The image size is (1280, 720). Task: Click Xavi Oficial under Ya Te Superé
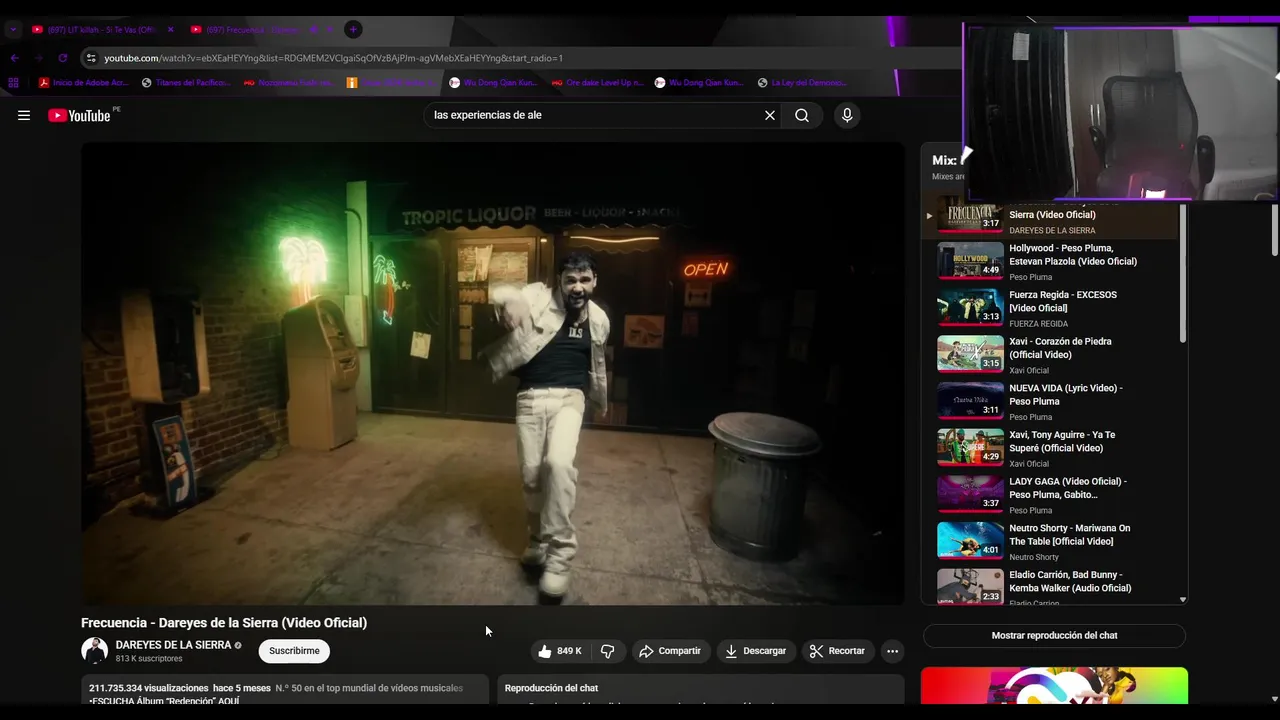point(1029,464)
